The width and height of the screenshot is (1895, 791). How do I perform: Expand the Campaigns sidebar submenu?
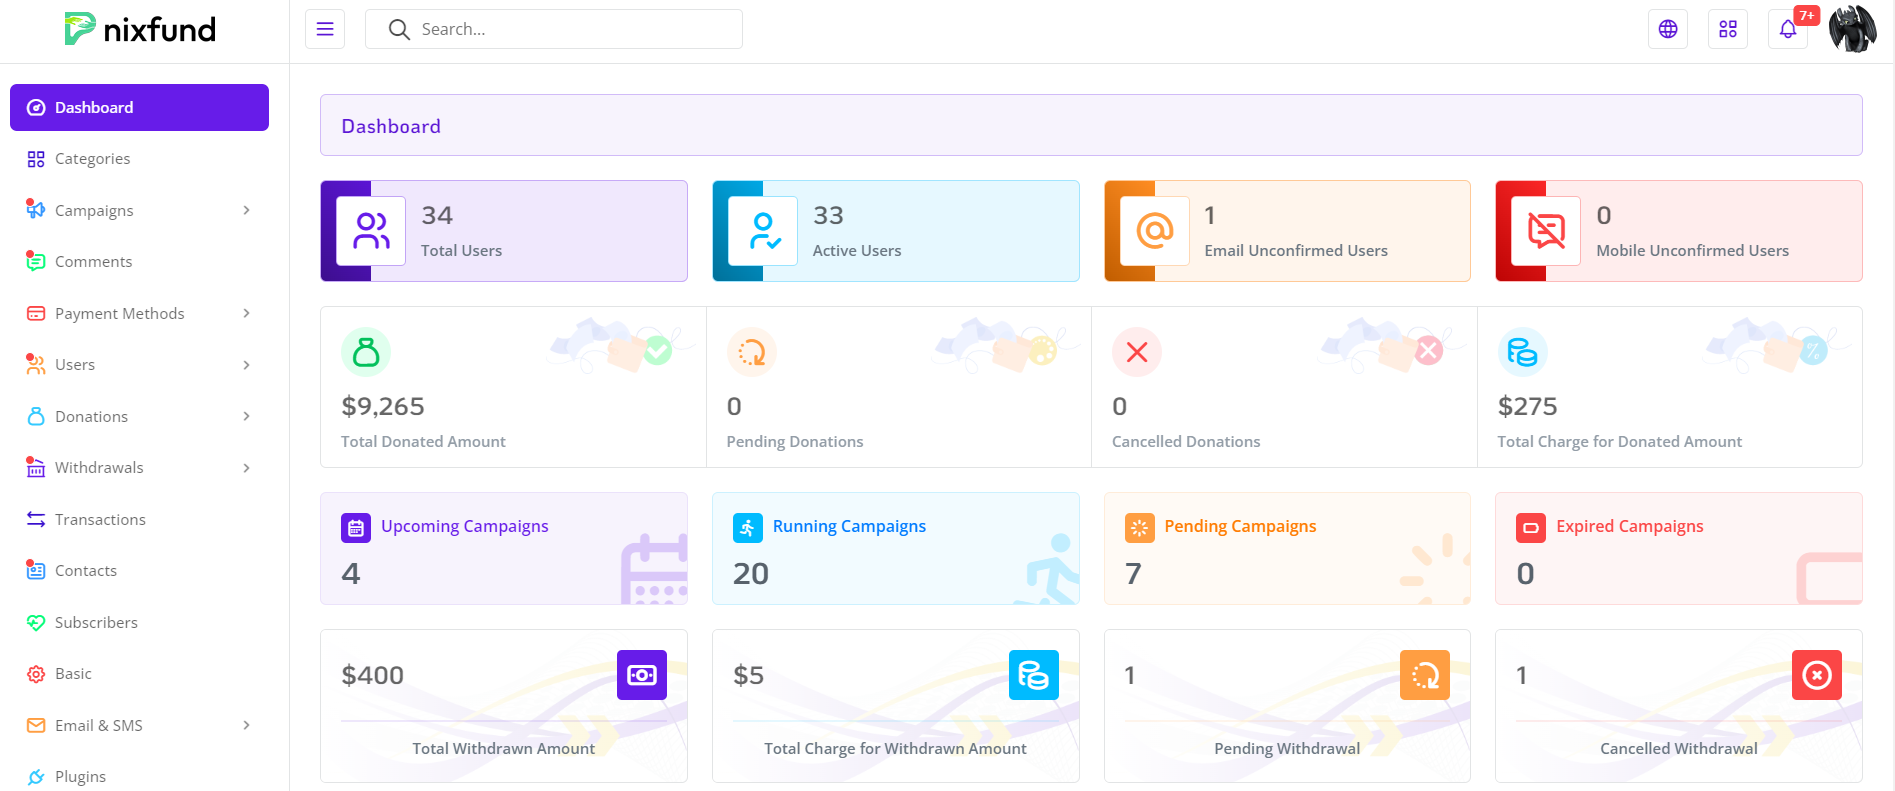246,210
